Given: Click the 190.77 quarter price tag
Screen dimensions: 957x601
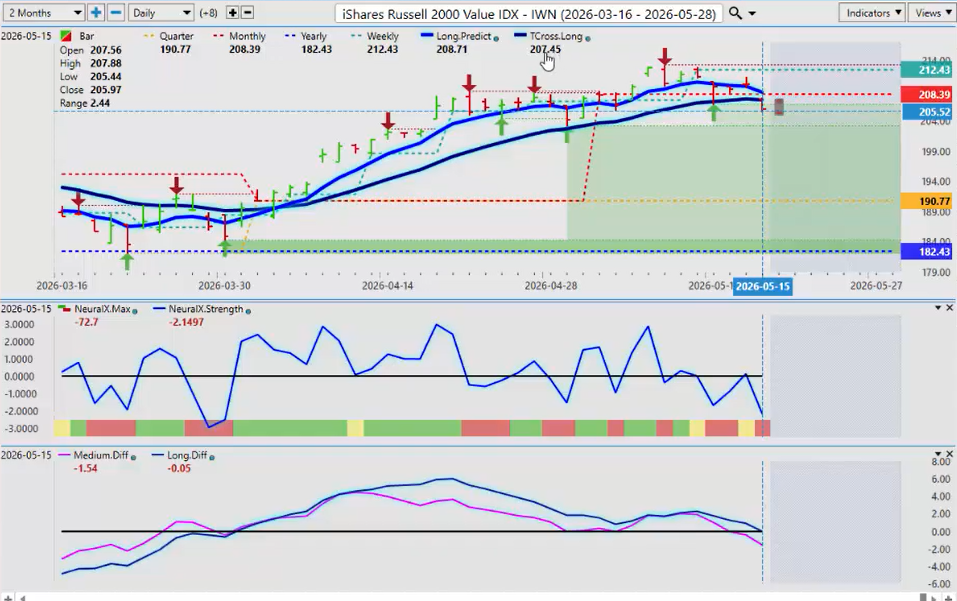Looking at the screenshot, I should [926, 201].
